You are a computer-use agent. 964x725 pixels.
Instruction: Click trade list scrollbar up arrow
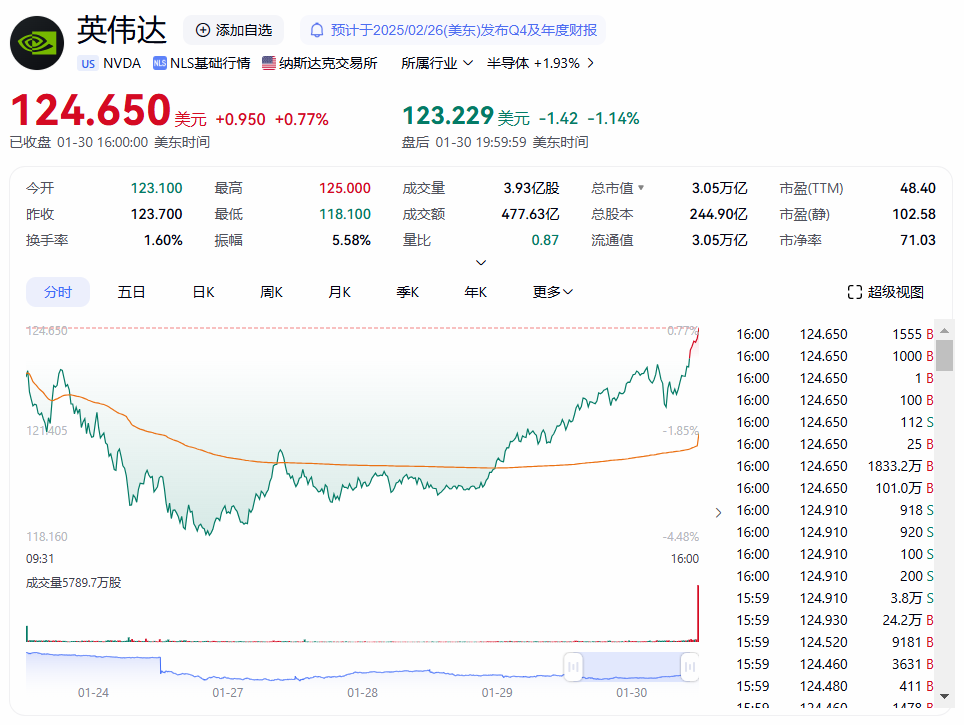(x=944, y=331)
